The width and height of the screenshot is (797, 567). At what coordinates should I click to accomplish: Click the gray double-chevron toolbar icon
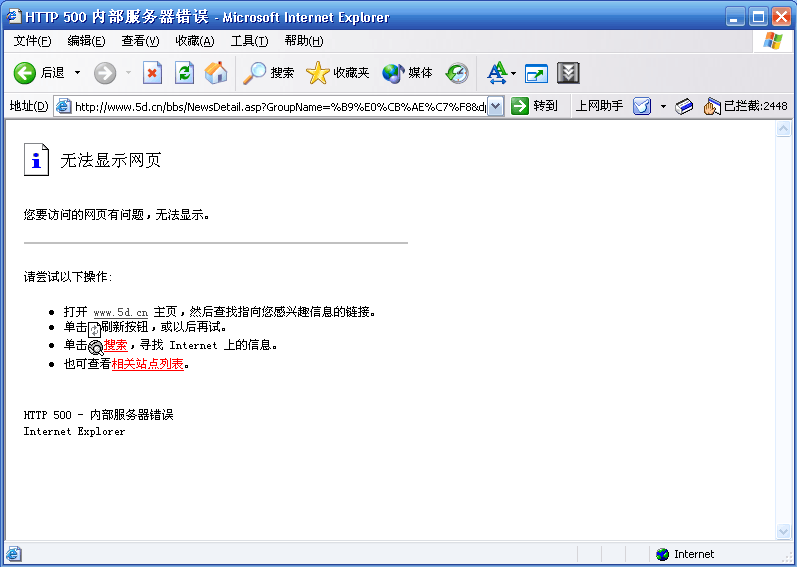(568, 73)
